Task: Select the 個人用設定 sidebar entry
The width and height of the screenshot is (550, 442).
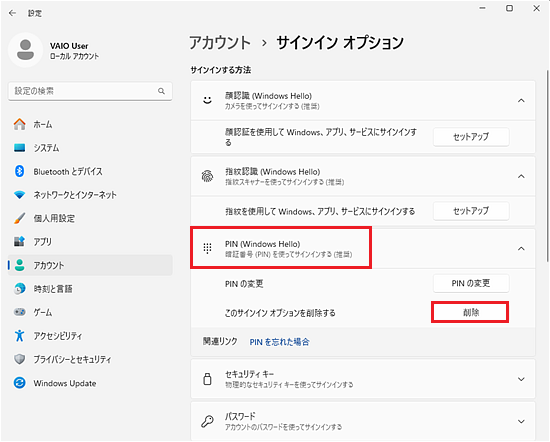Action: pyautogui.click(x=90, y=218)
